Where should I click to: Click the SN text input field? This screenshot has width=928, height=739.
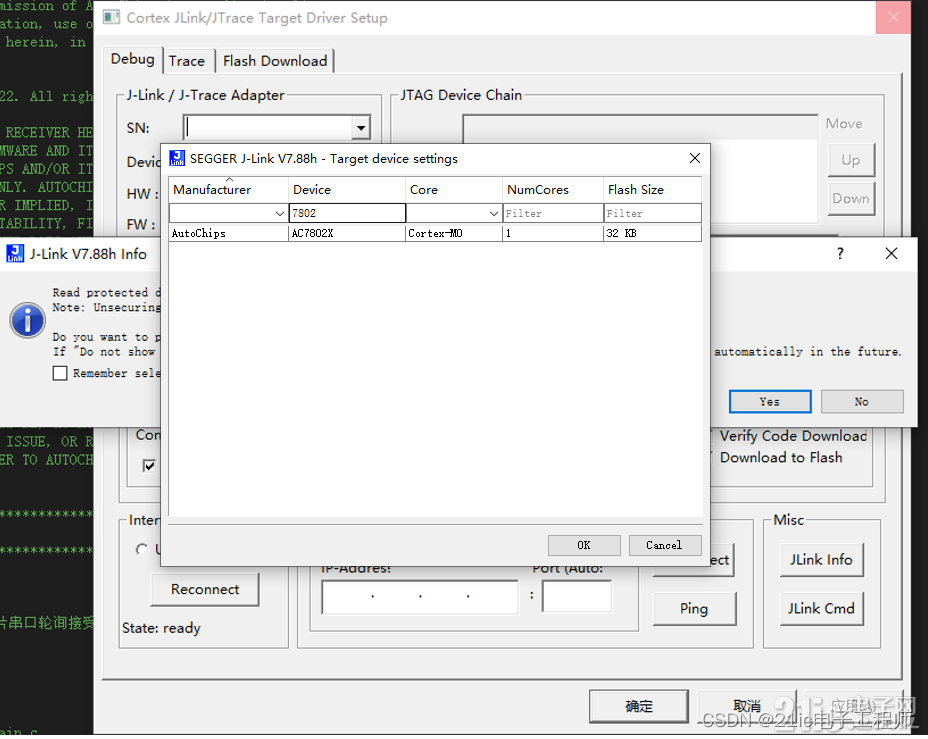(268, 128)
